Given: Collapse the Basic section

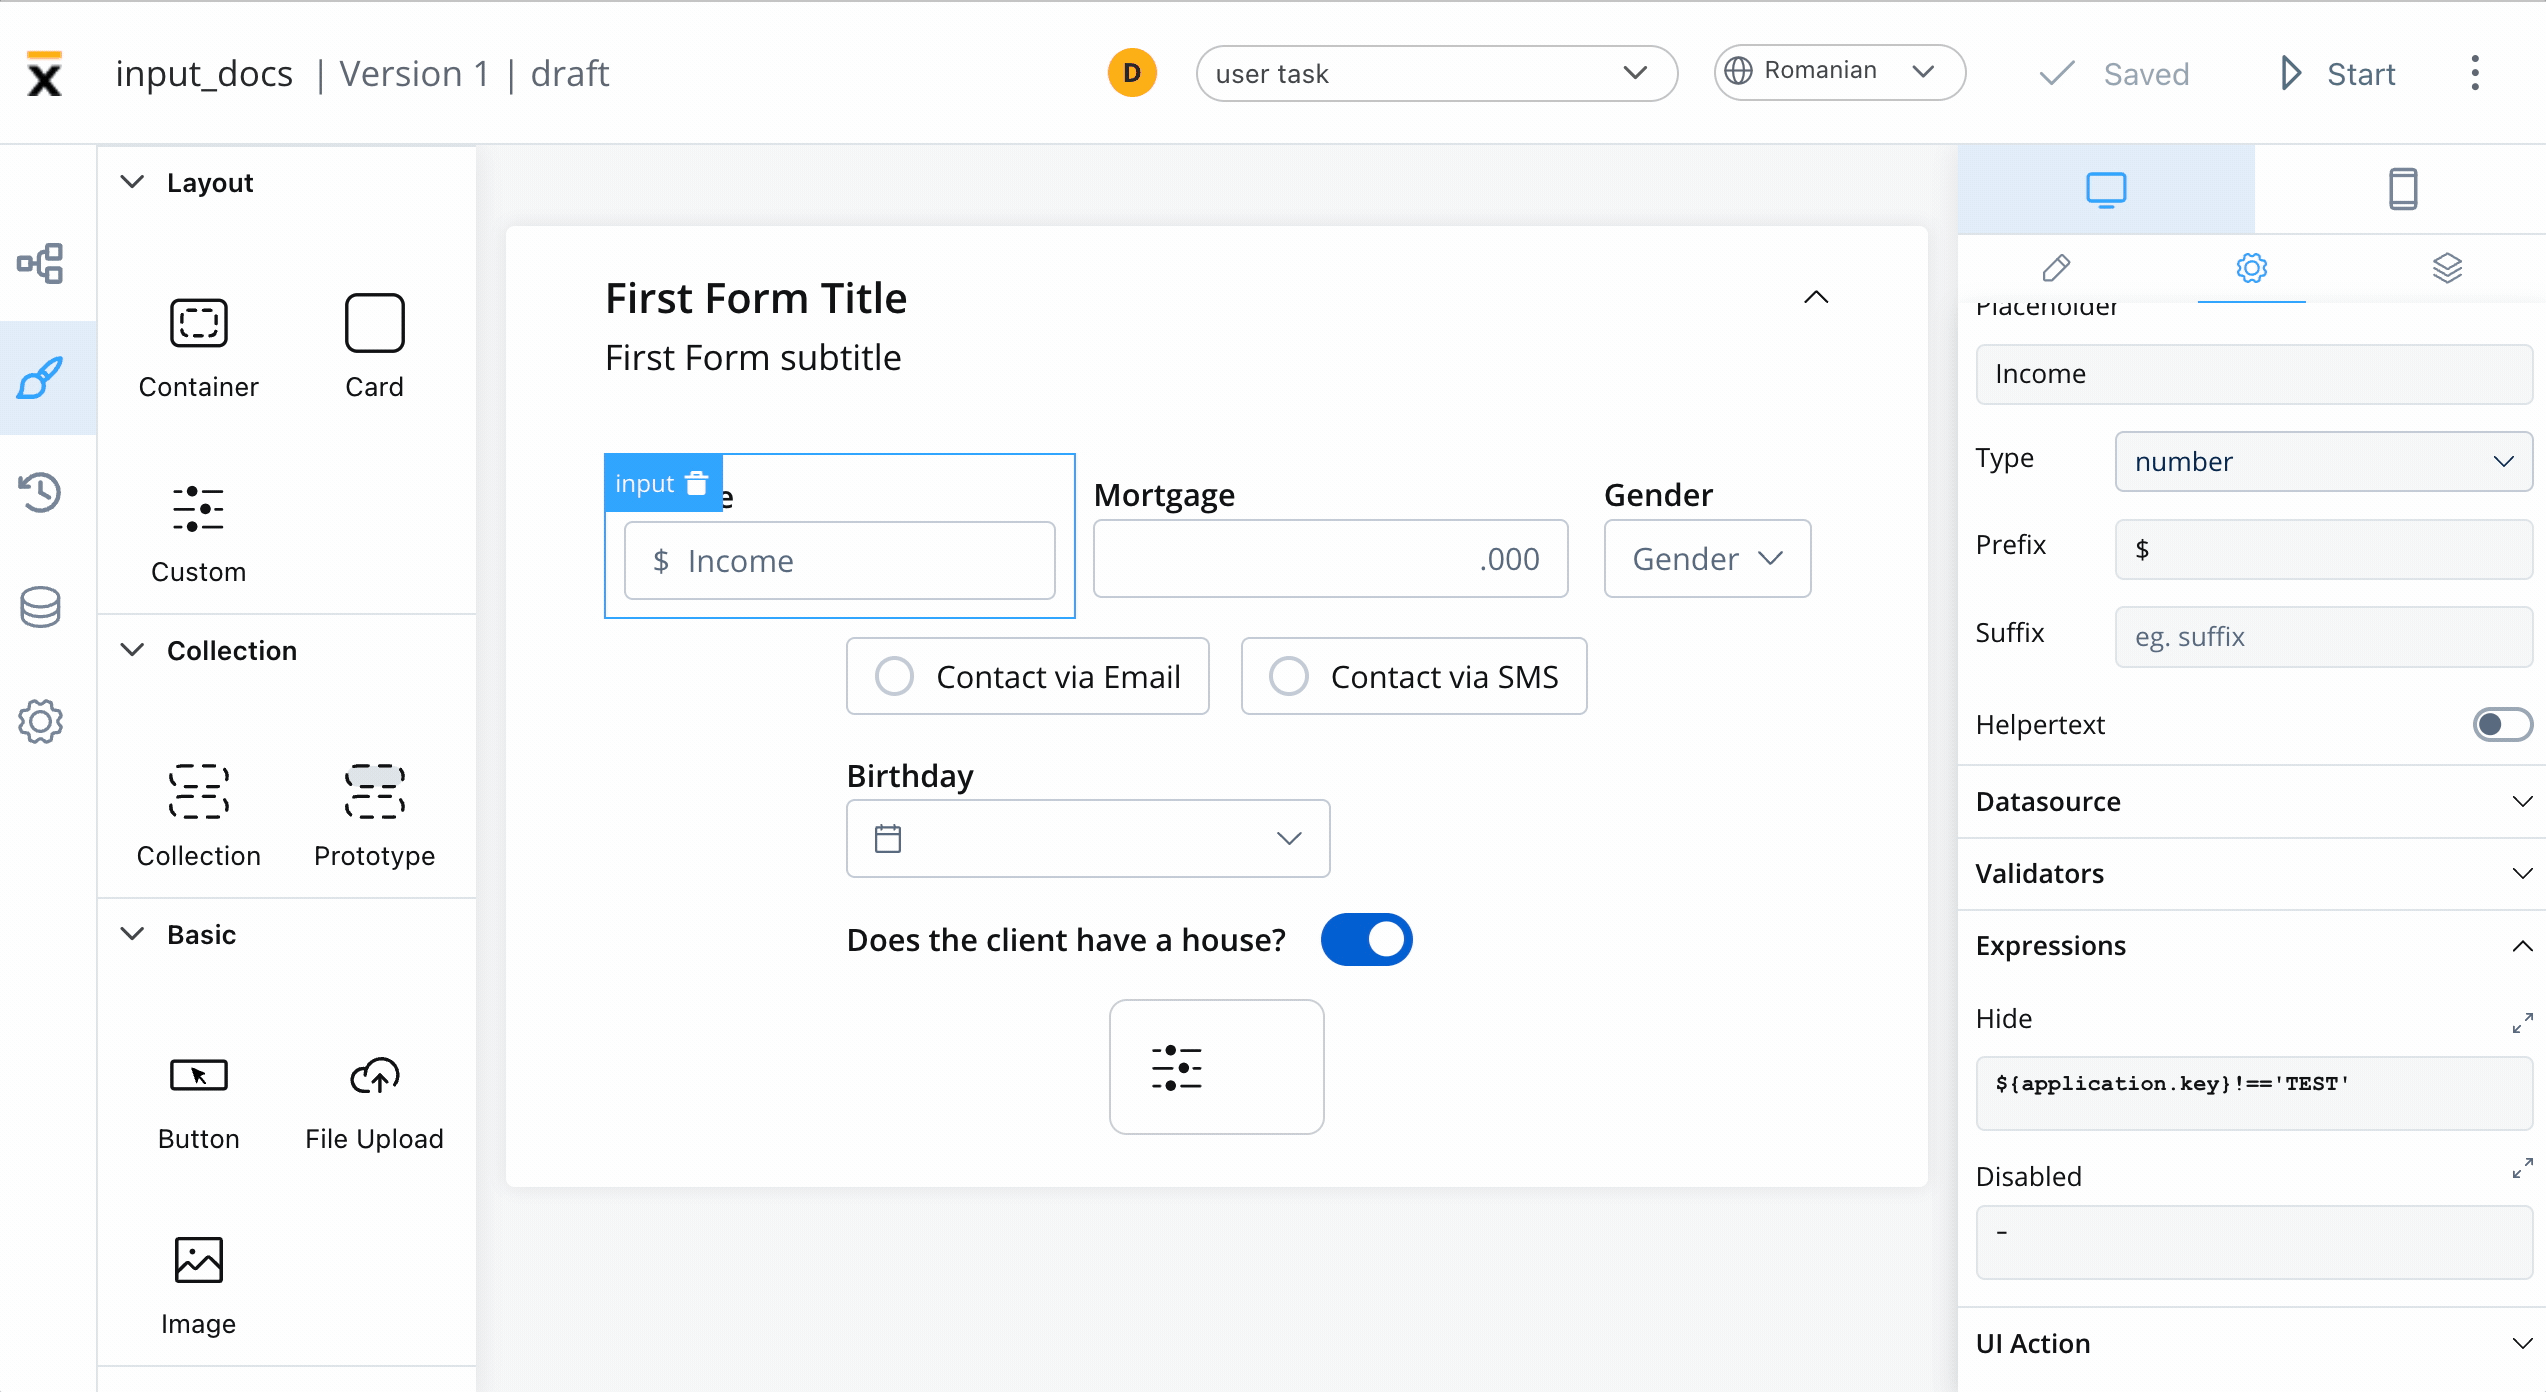Looking at the screenshot, I should (x=132, y=934).
